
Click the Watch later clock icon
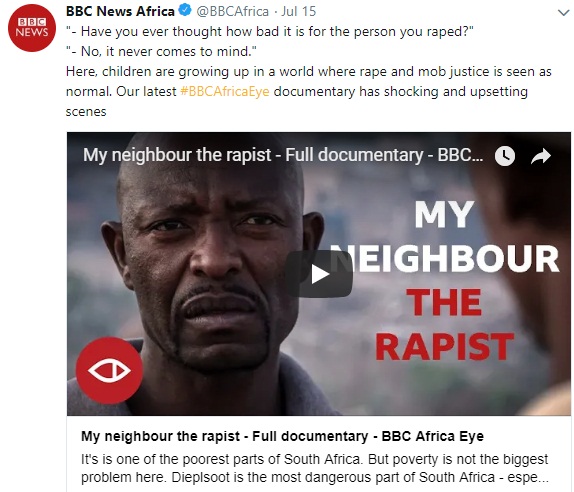click(505, 156)
